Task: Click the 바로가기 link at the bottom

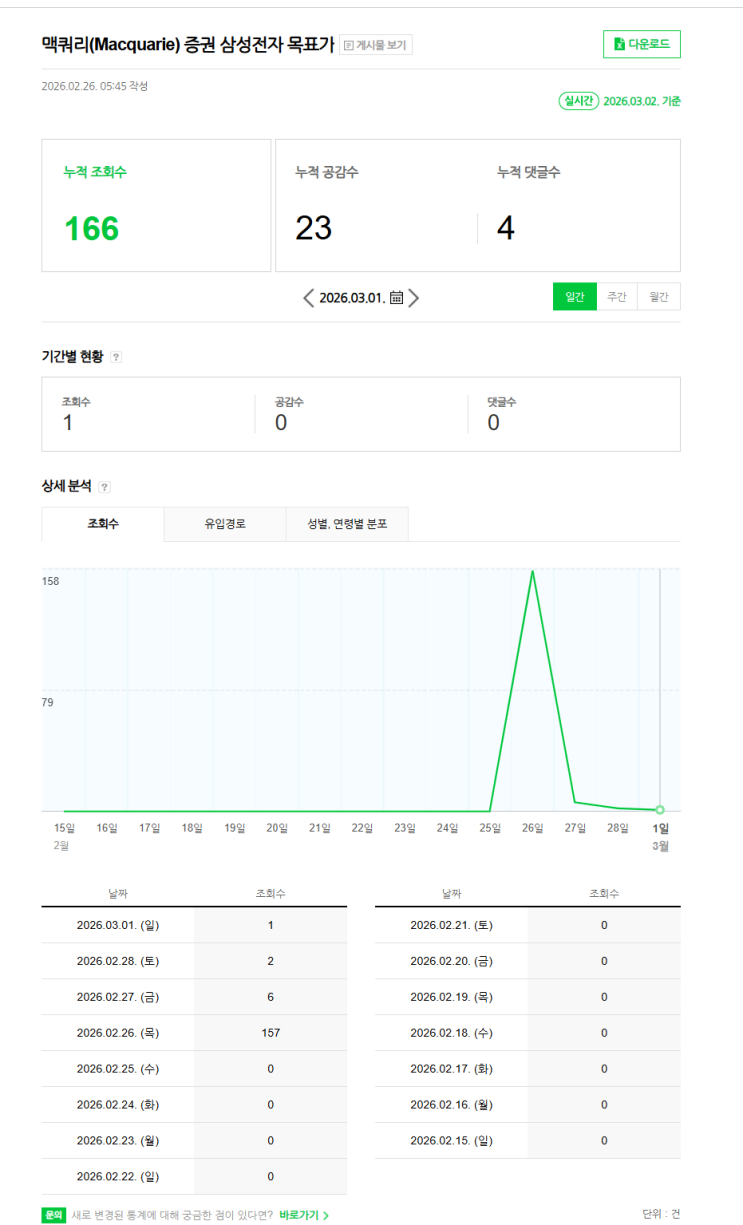Action: [x=304, y=1215]
